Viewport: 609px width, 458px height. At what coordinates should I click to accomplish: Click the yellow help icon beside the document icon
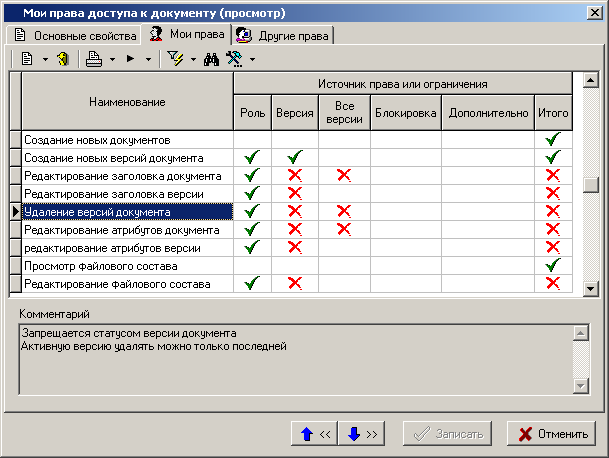coord(62,60)
